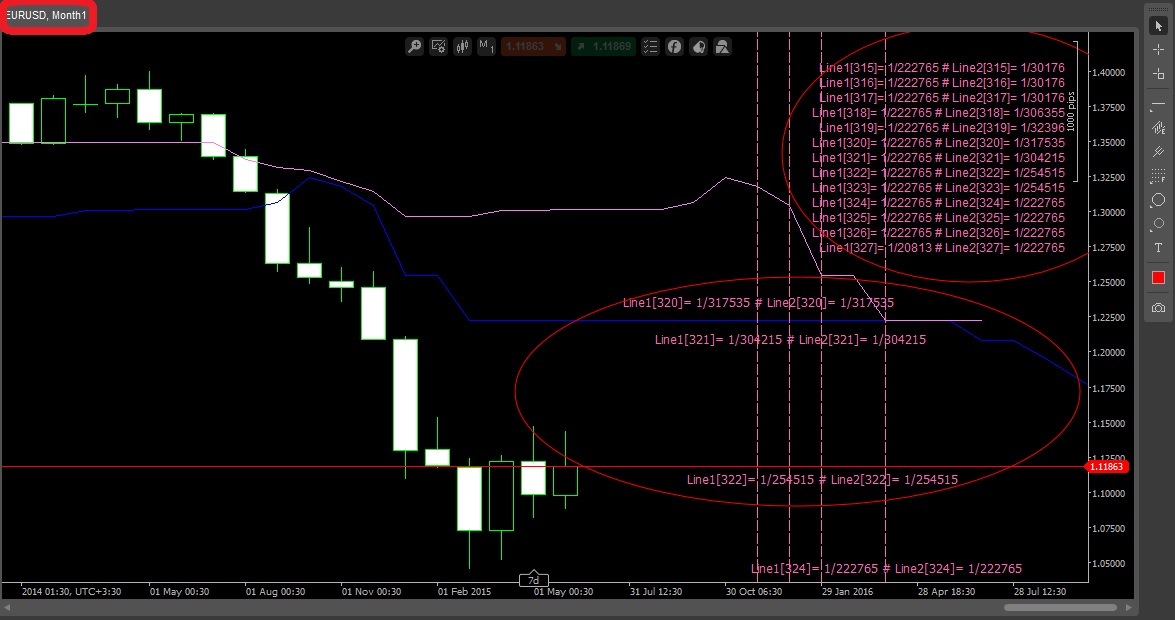Take a chart screenshot with camera icon
This screenshot has height=620, width=1175.
(x=1158, y=308)
